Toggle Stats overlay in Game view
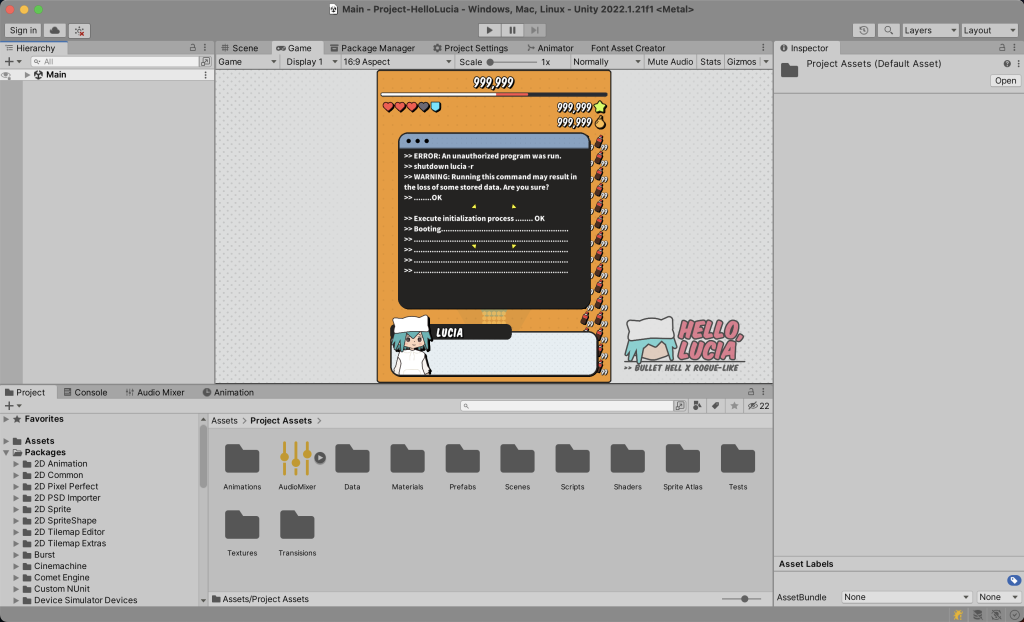 point(710,62)
